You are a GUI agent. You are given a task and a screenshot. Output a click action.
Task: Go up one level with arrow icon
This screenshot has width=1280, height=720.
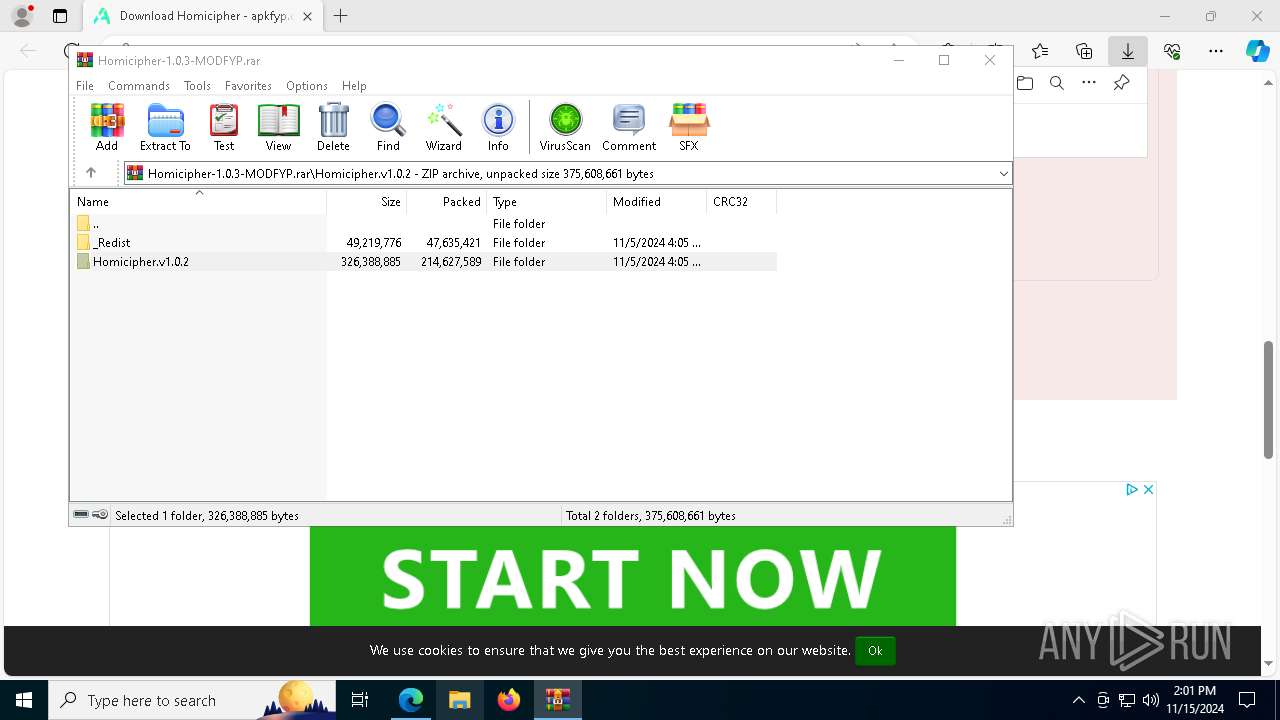[91, 173]
